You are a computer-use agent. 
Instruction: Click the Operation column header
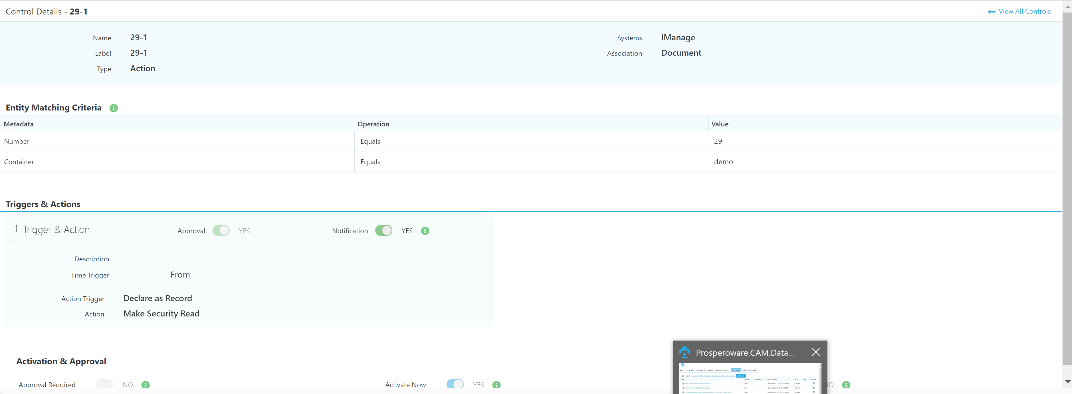point(531,124)
